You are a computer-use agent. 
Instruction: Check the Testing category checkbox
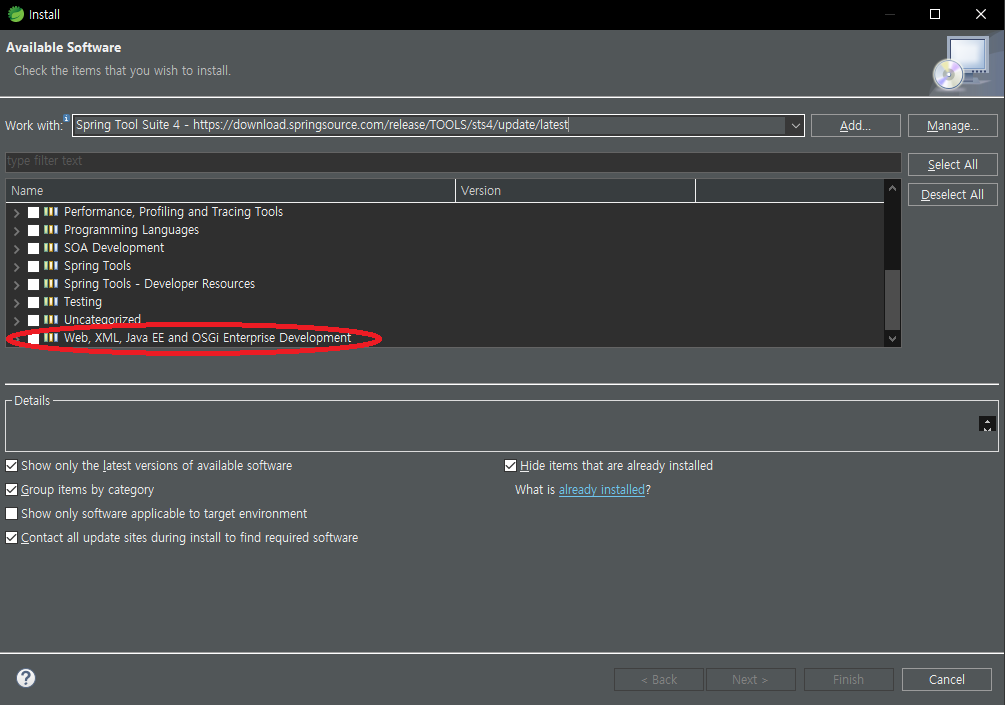pyautogui.click(x=33, y=302)
